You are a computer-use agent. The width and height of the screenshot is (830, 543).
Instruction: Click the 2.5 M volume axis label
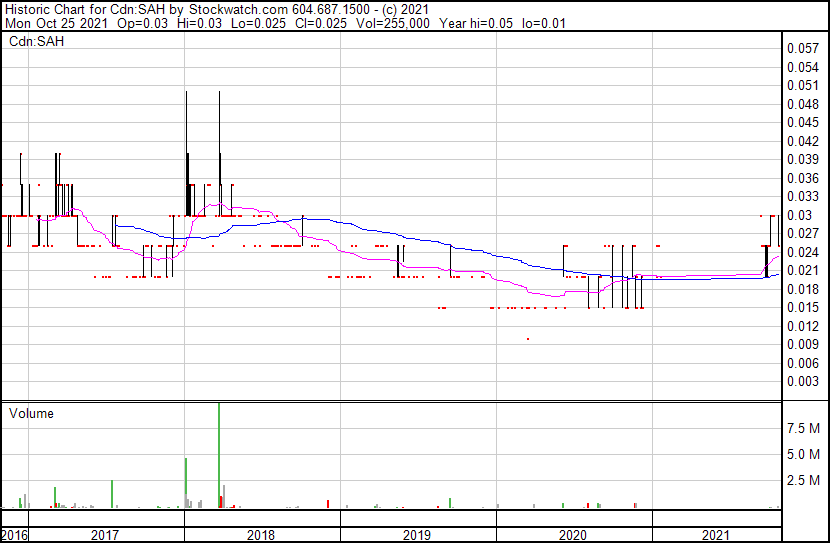click(x=804, y=481)
